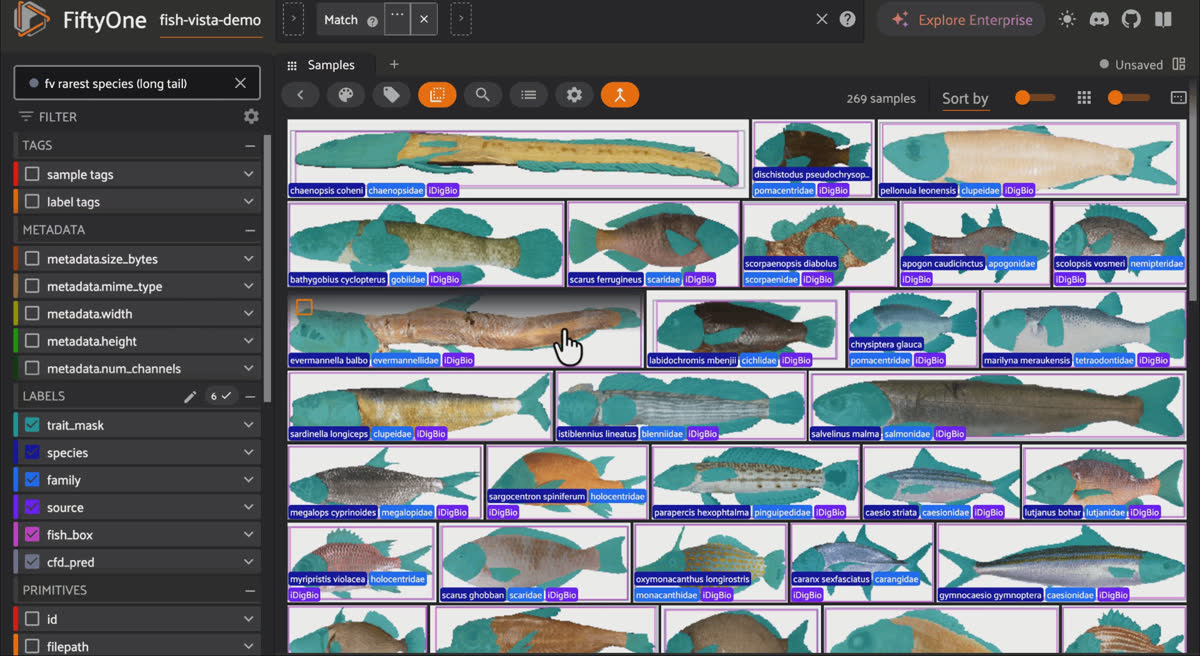Screen dimensions: 1200x656
Task: Click the rightmost aspect ratio icon in toolbar
Action: pos(1178,98)
